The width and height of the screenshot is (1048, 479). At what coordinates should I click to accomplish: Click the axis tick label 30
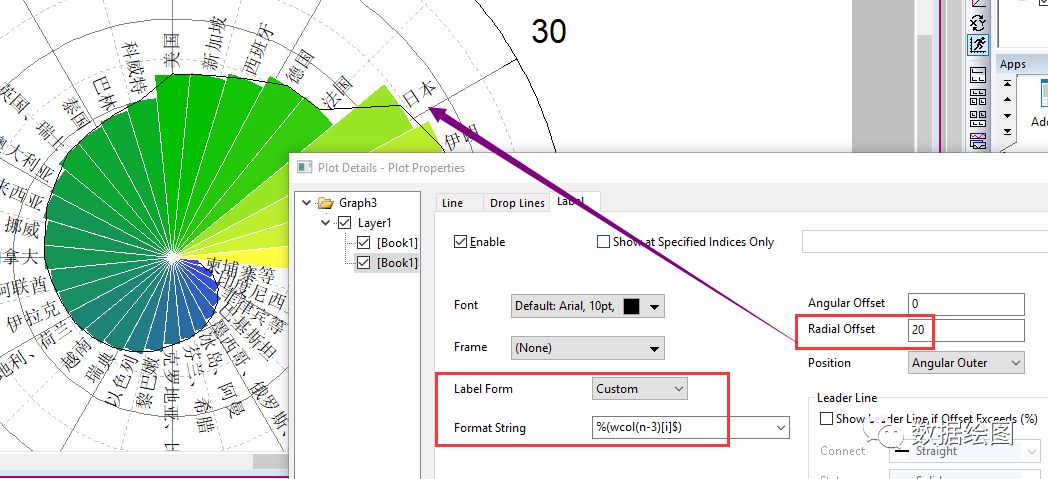(549, 31)
